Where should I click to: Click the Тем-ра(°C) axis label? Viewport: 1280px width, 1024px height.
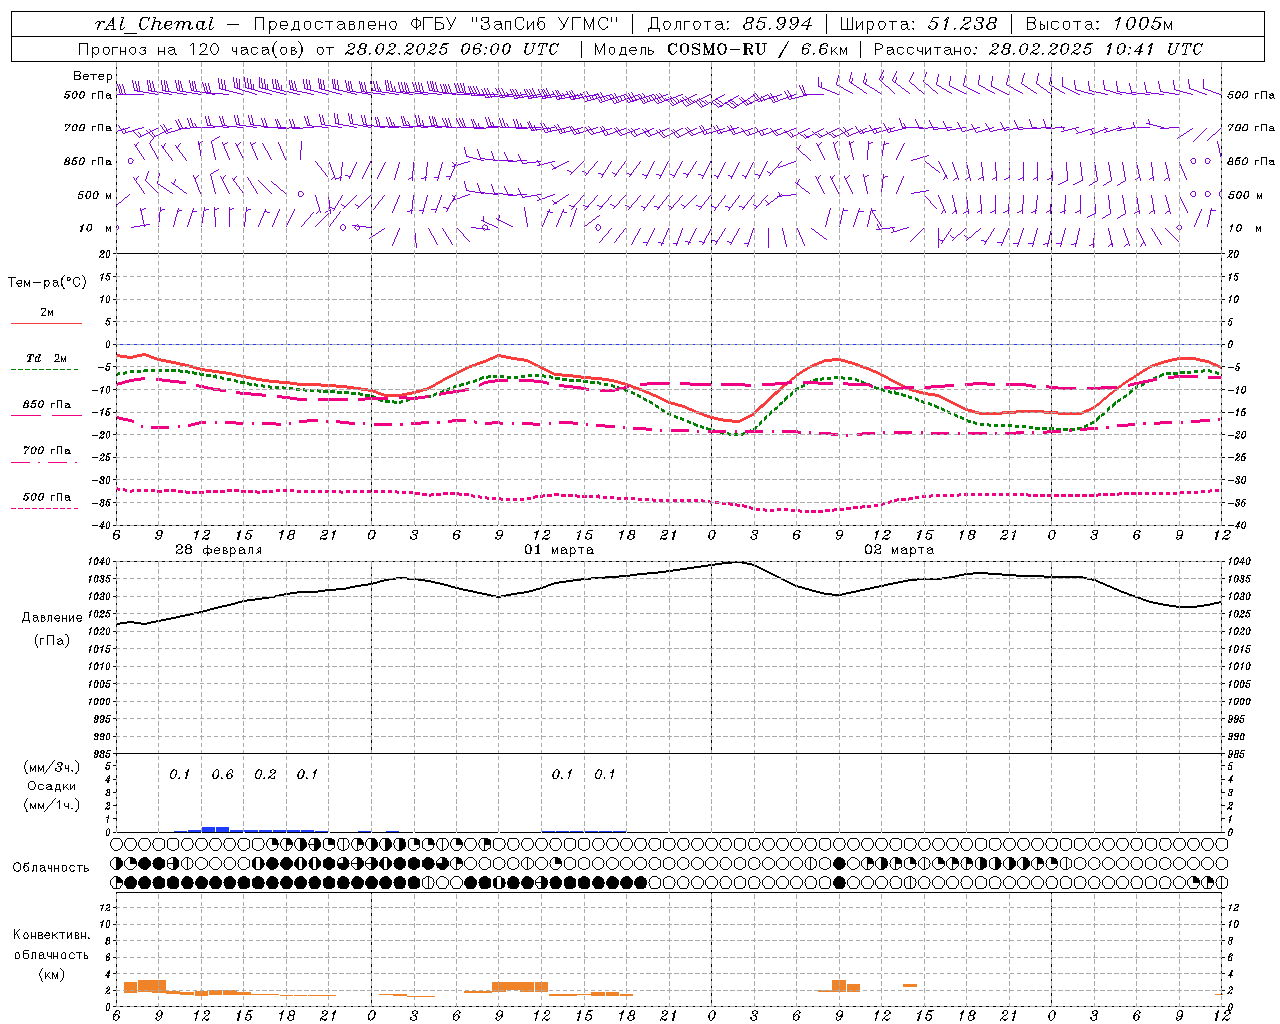click(x=47, y=283)
